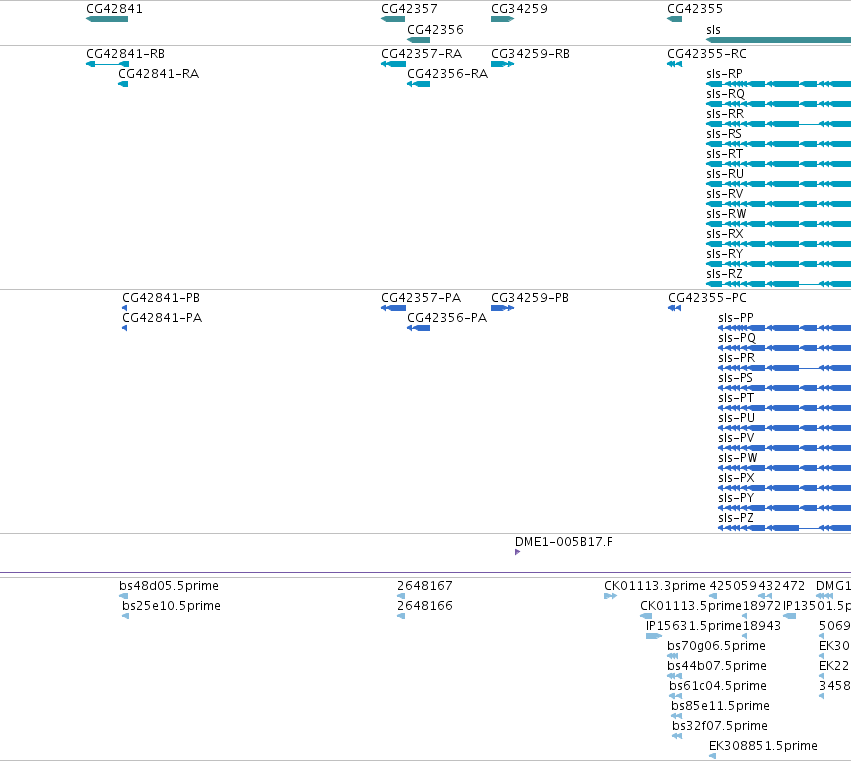Click EST bs32f07.5prime
Image resolution: width=851 pixels, height=761 pixels.
click(677, 736)
